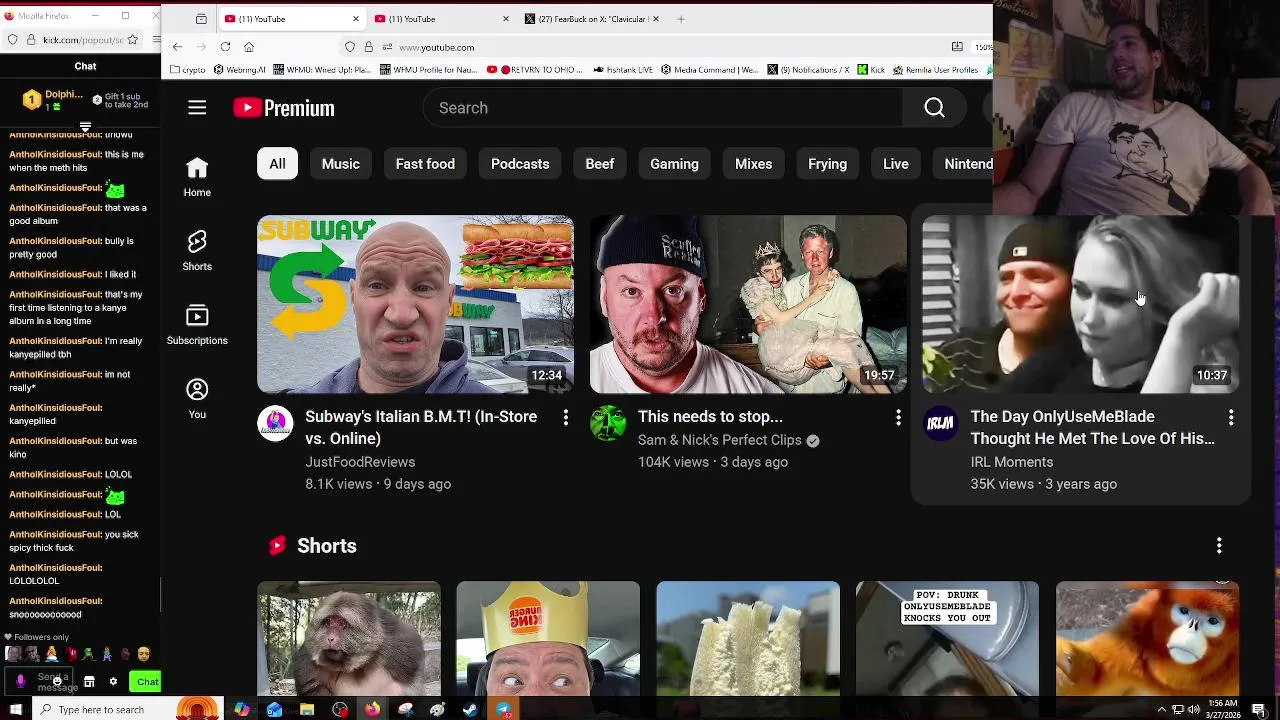The image size is (1280, 720).
Task: Open the You section in sidebar
Action: pyautogui.click(x=197, y=399)
